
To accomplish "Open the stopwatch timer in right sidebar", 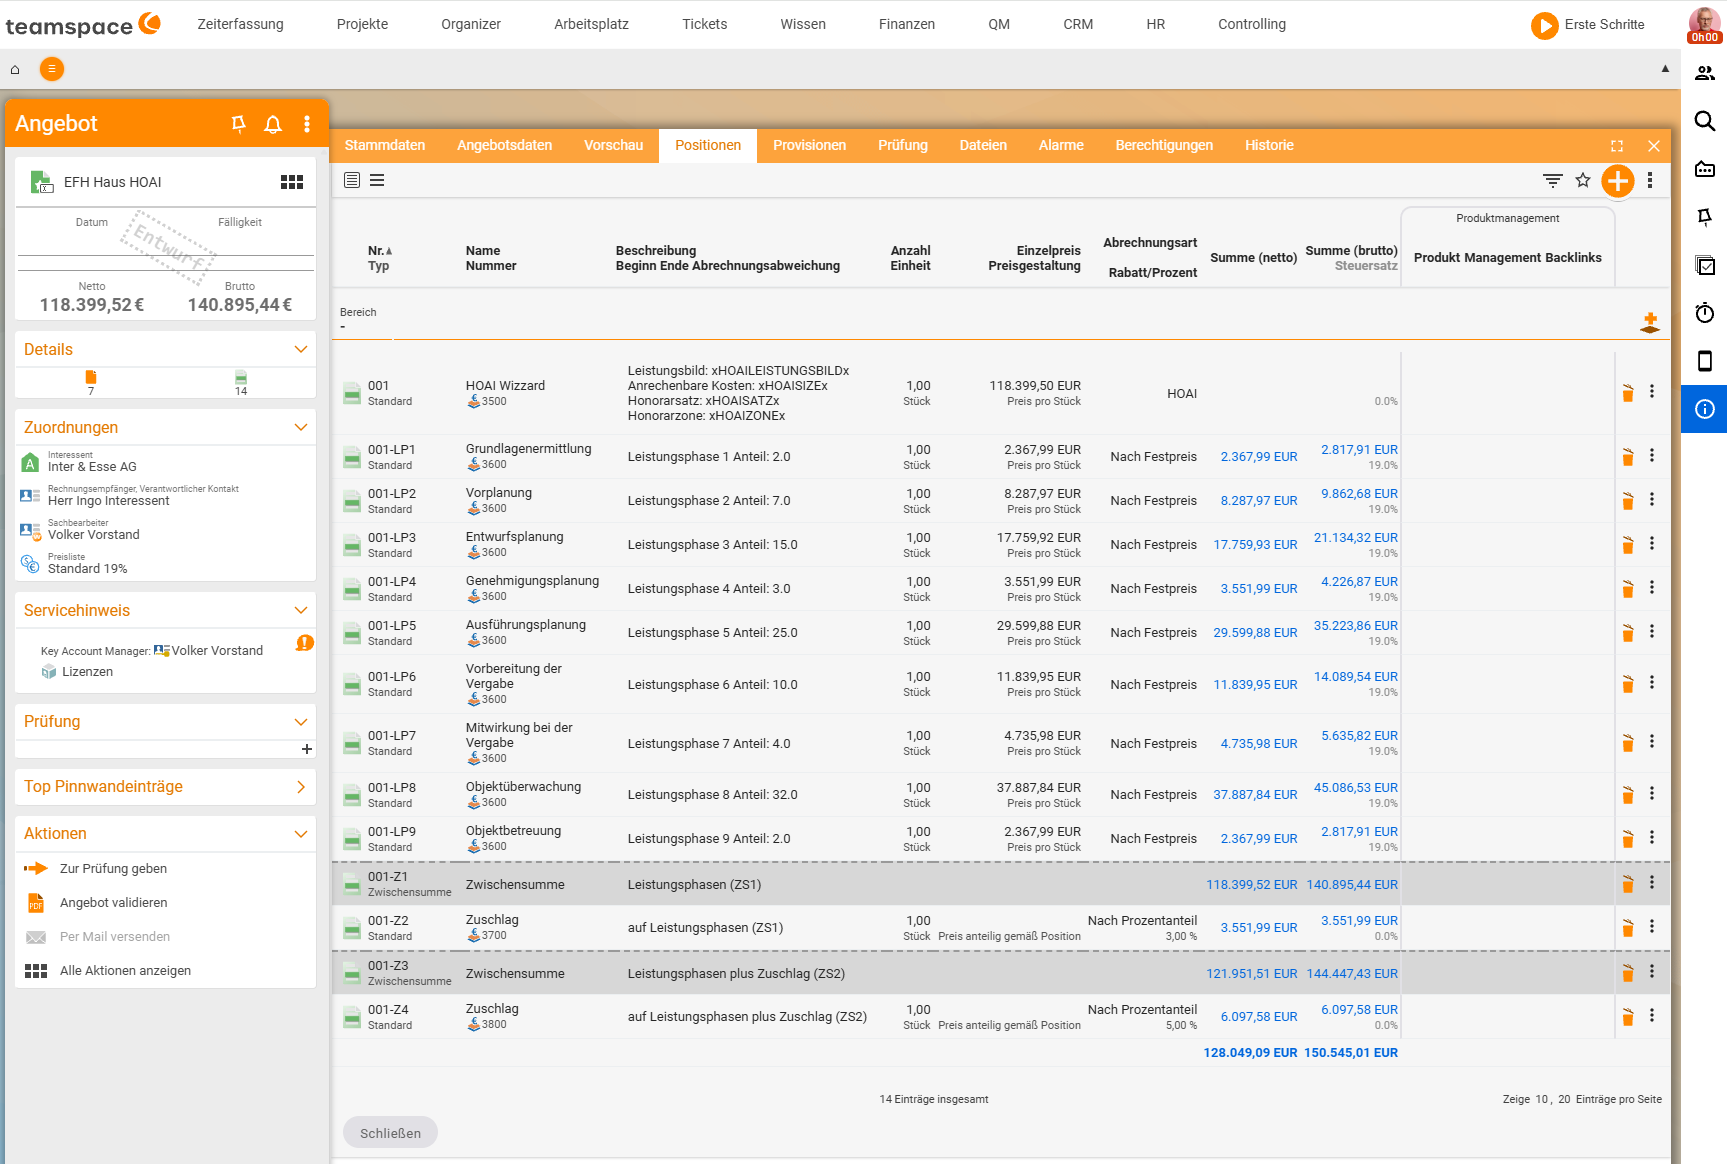I will point(1705,313).
